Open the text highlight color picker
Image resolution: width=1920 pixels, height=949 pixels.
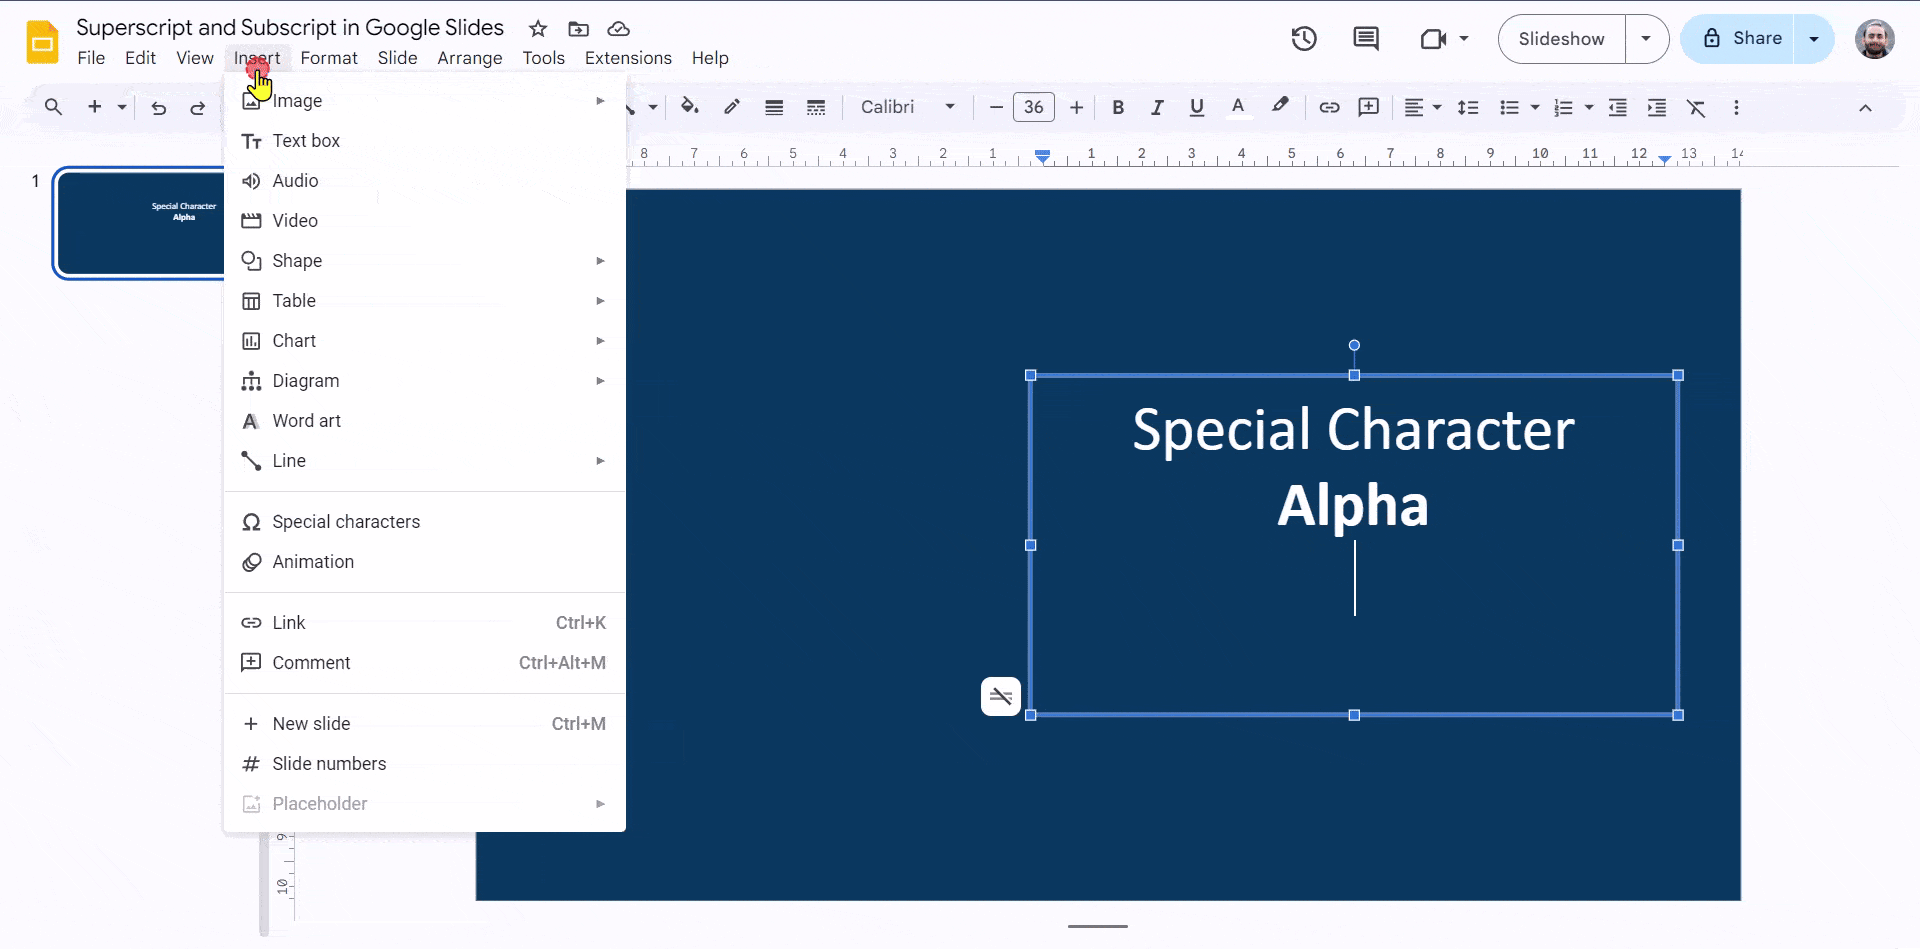1281,107
